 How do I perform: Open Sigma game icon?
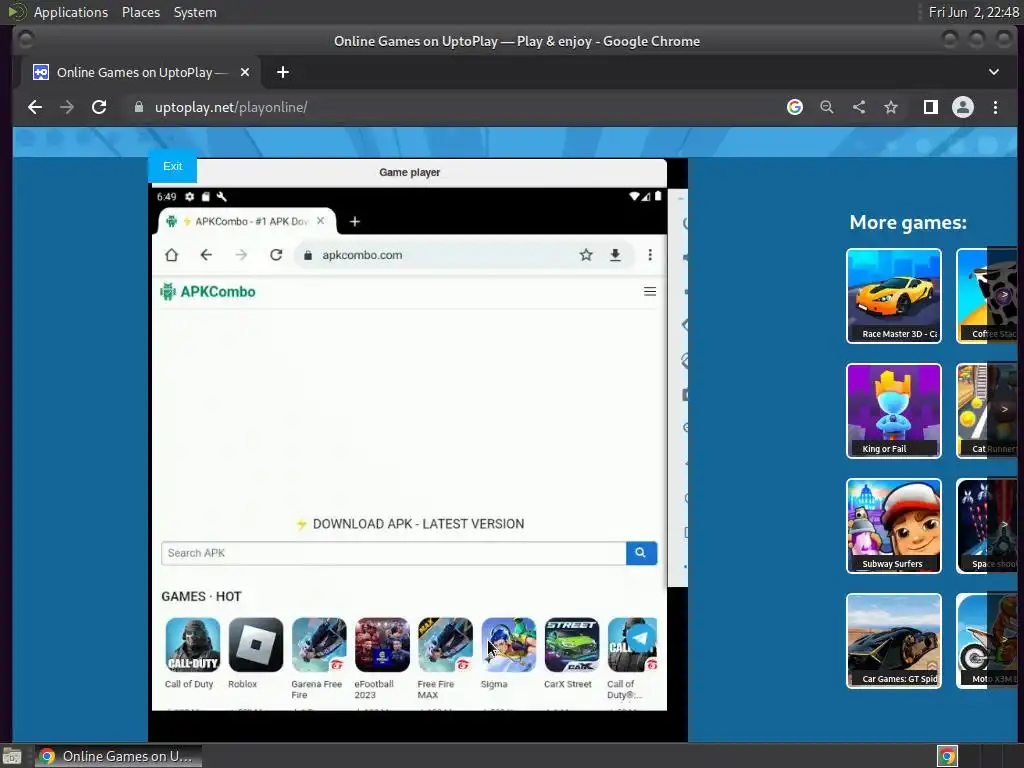click(509, 645)
